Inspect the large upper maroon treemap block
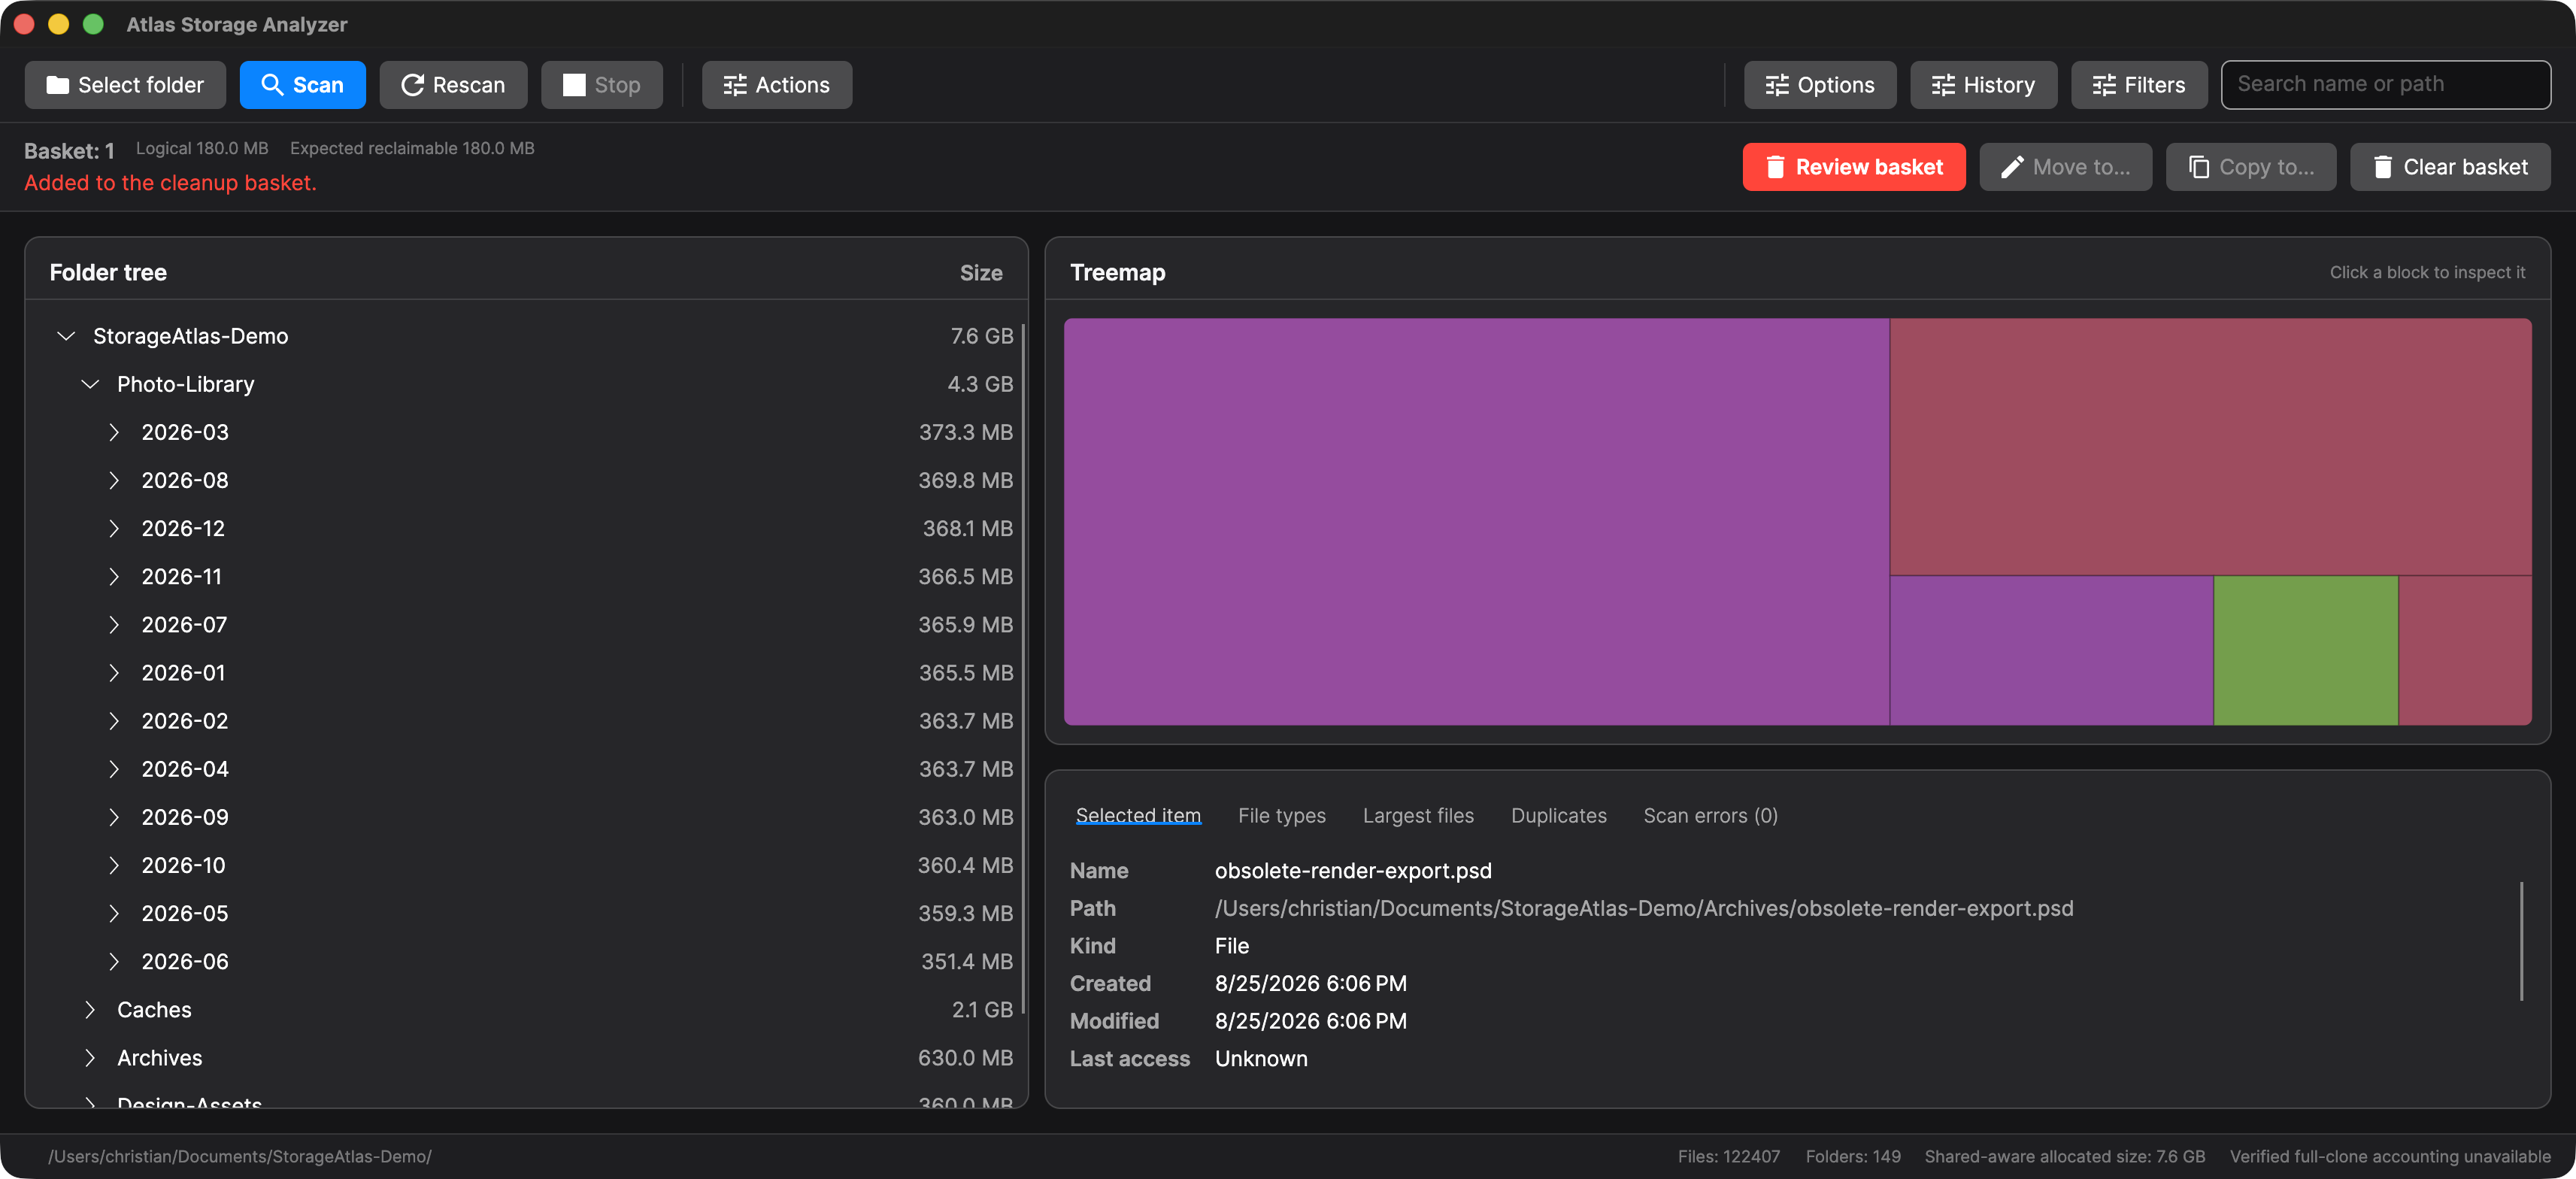 coord(2210,446)
